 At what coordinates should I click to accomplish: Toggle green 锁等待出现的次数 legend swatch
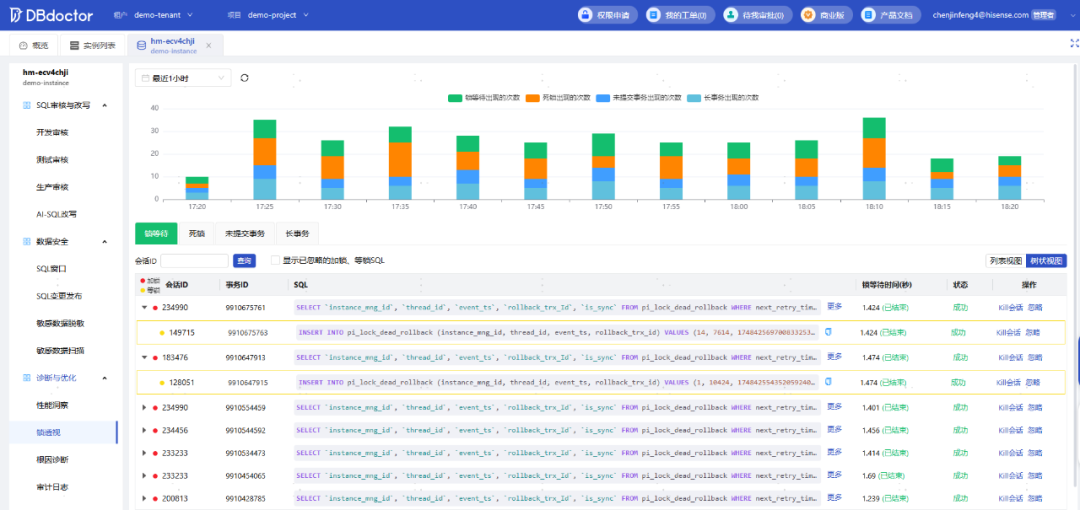455,98
